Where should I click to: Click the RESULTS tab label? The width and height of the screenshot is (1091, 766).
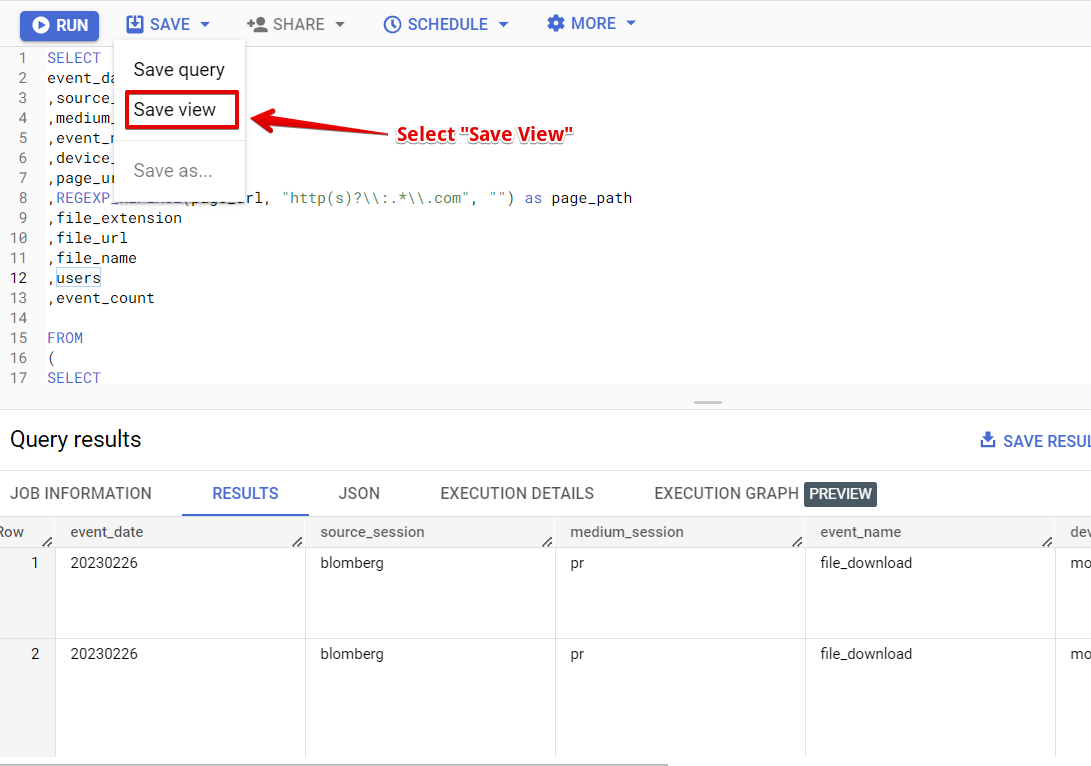click(x=245, y=493)
